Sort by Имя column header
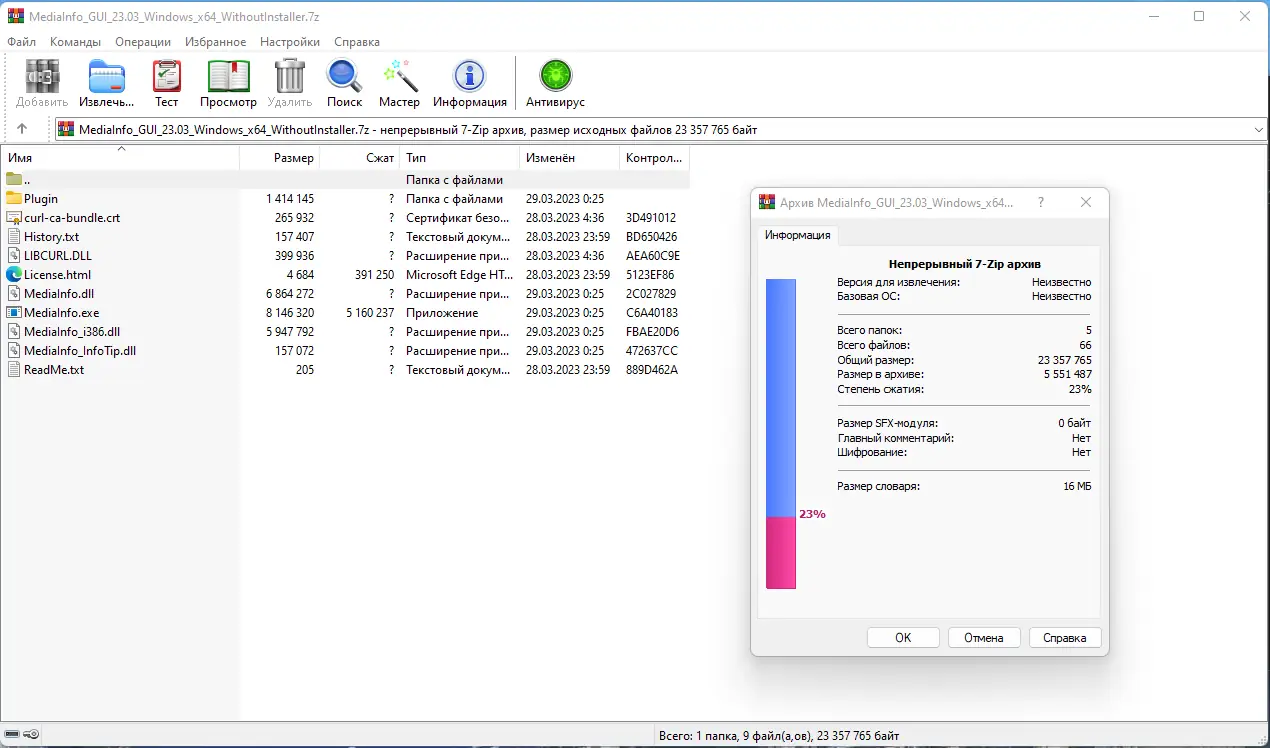 (x=120, y=158)
